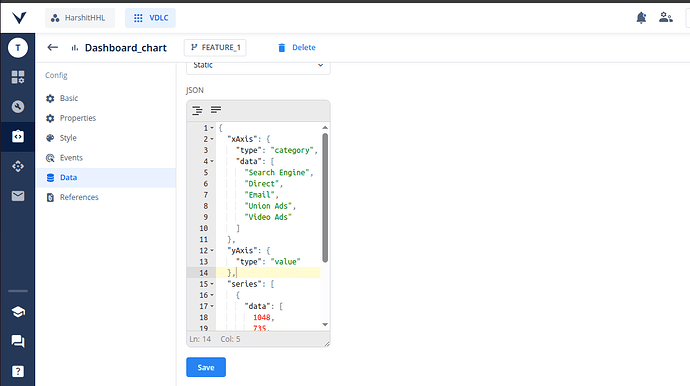Open the VDLC apps menu
Image resolution: width=690 pixels, height=386 pixels.
tap(150, 18)
